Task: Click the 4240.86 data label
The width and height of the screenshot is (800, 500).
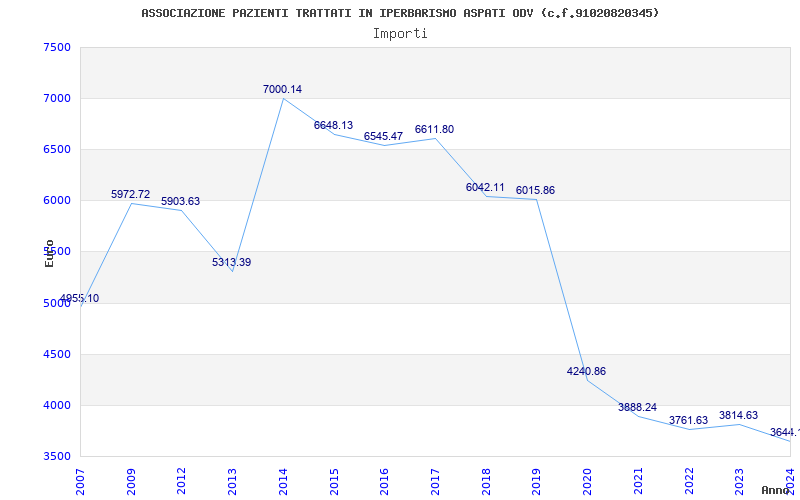Action: tap(586, 371)
